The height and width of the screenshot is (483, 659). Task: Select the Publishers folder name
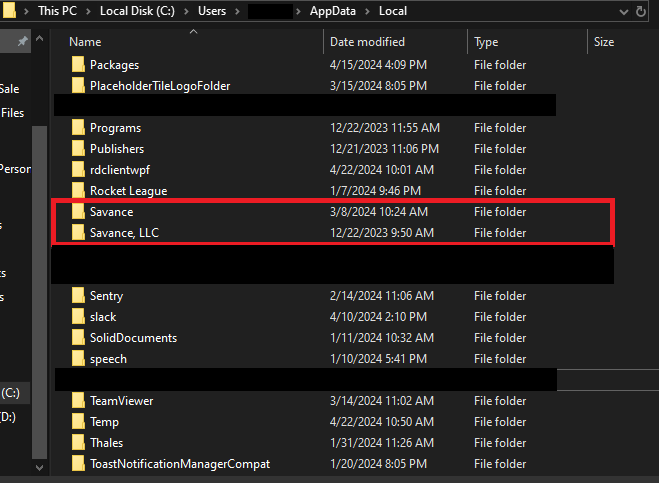coord(117,149)
